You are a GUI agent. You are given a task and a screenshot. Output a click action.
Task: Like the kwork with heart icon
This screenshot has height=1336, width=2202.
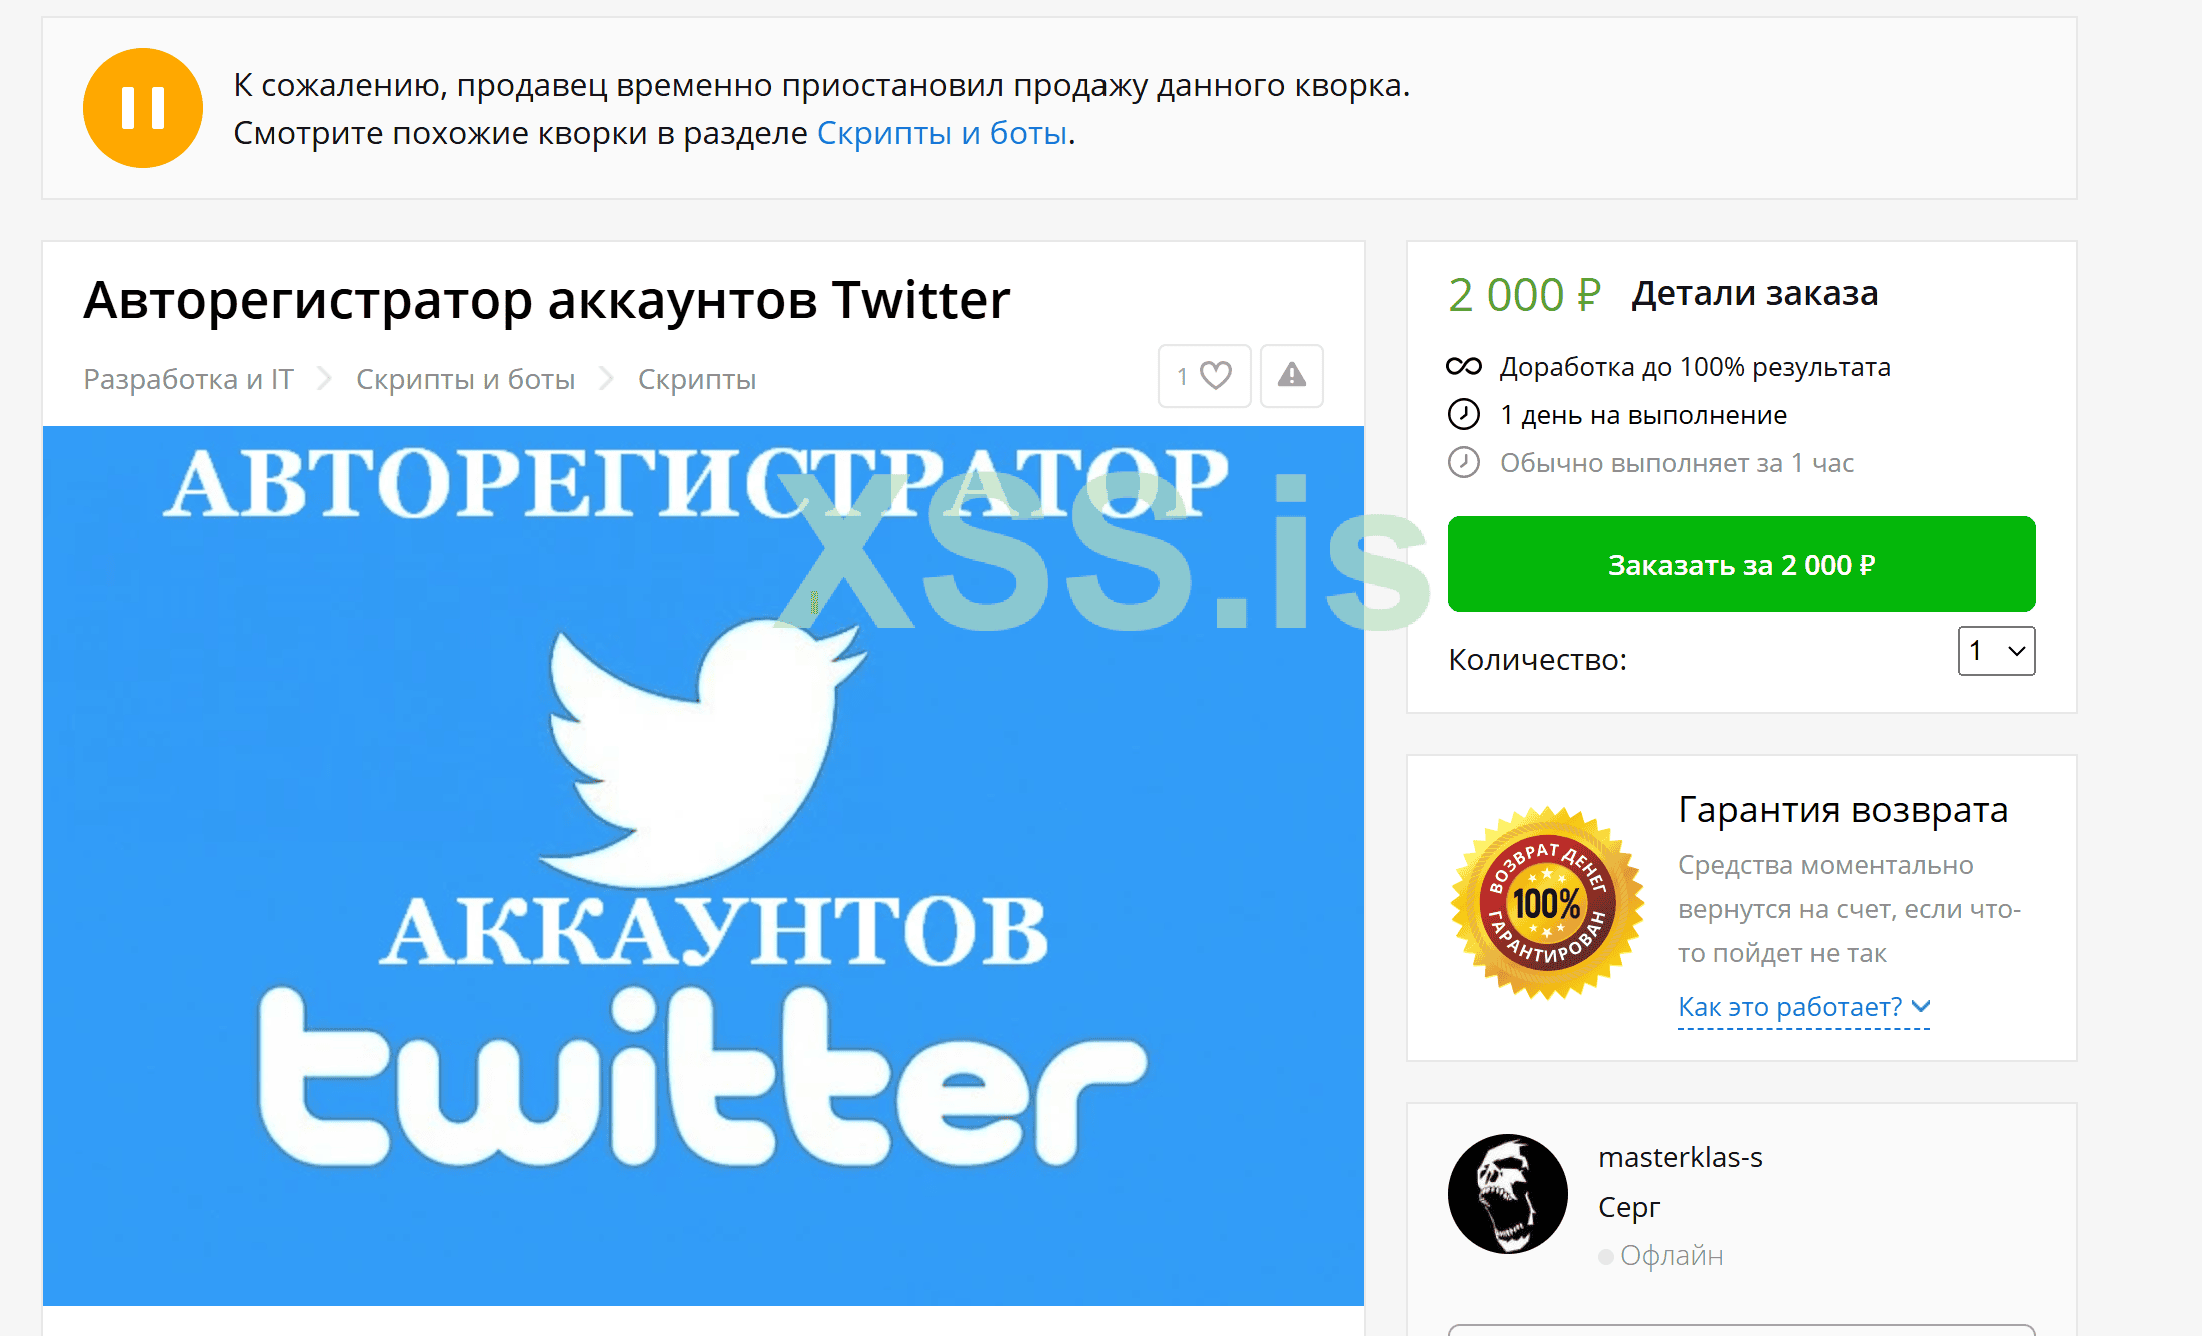(x=1205, y=376)
